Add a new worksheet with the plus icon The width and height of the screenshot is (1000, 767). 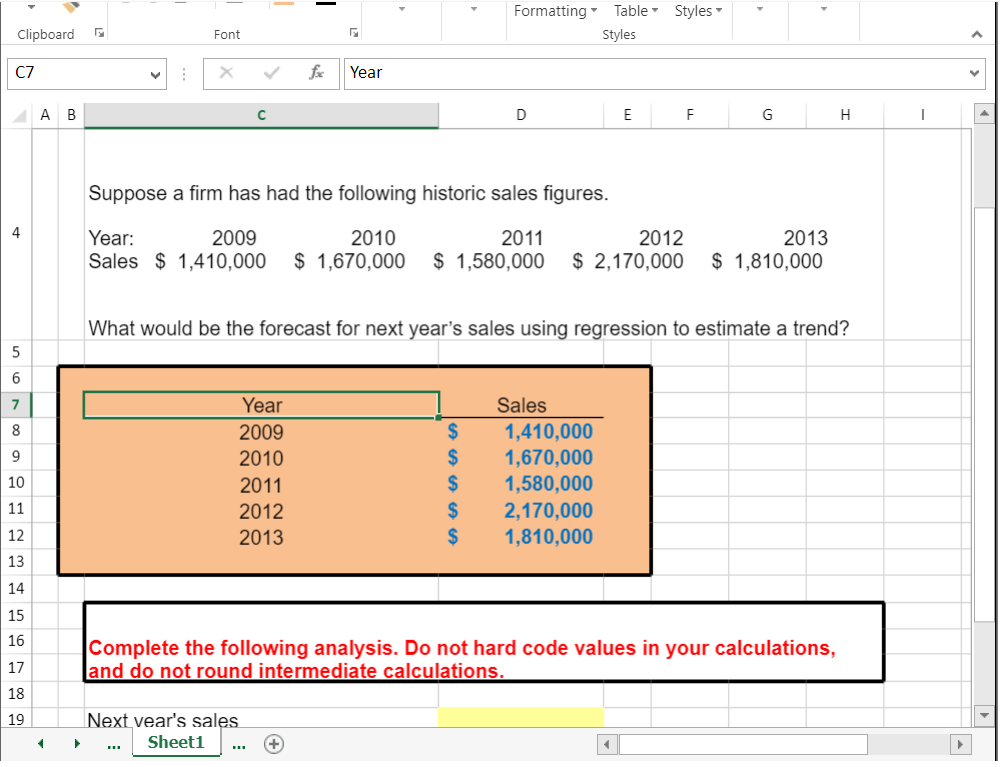tap(273, 743)
